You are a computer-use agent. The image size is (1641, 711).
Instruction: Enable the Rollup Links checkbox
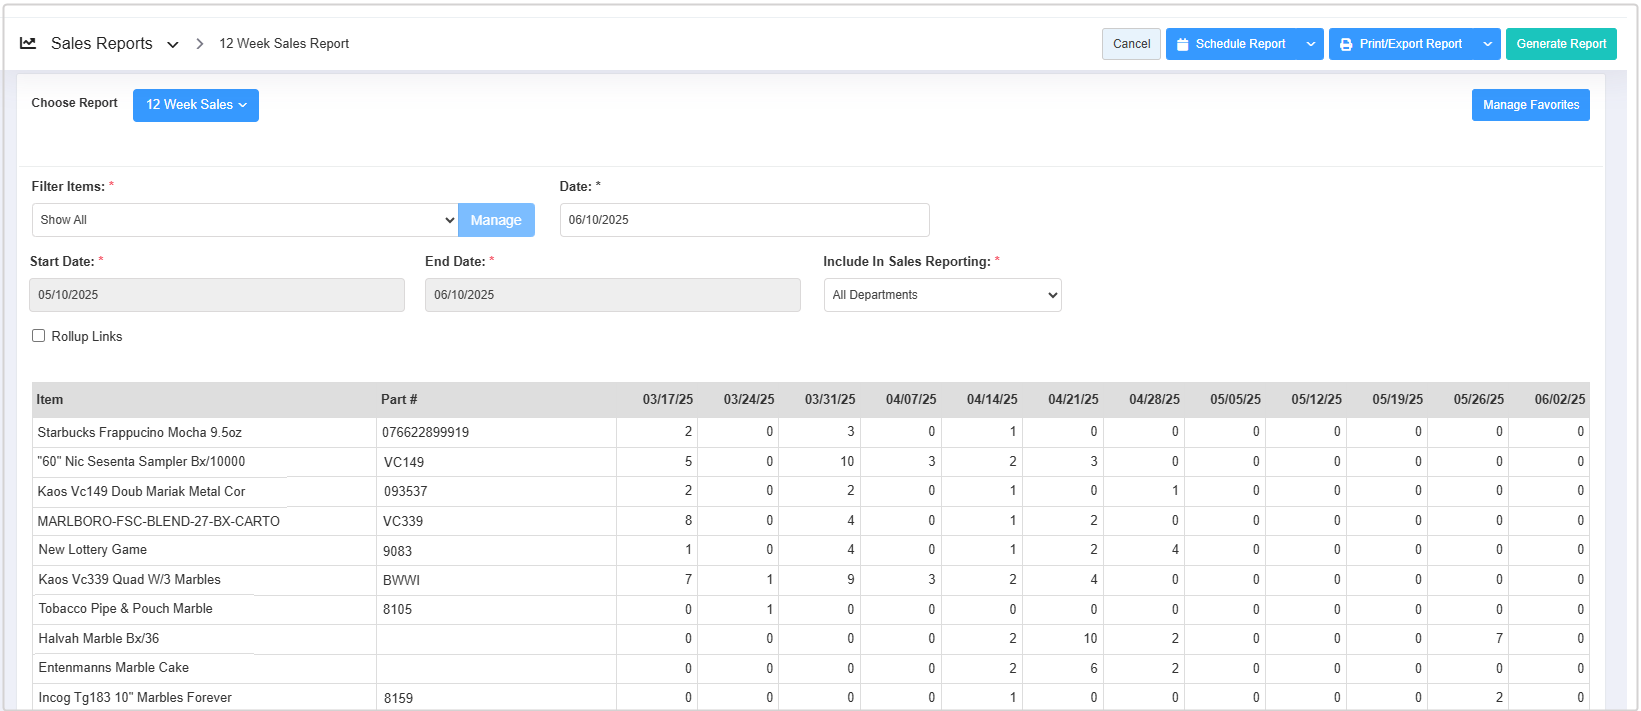(x=39, y=336)
